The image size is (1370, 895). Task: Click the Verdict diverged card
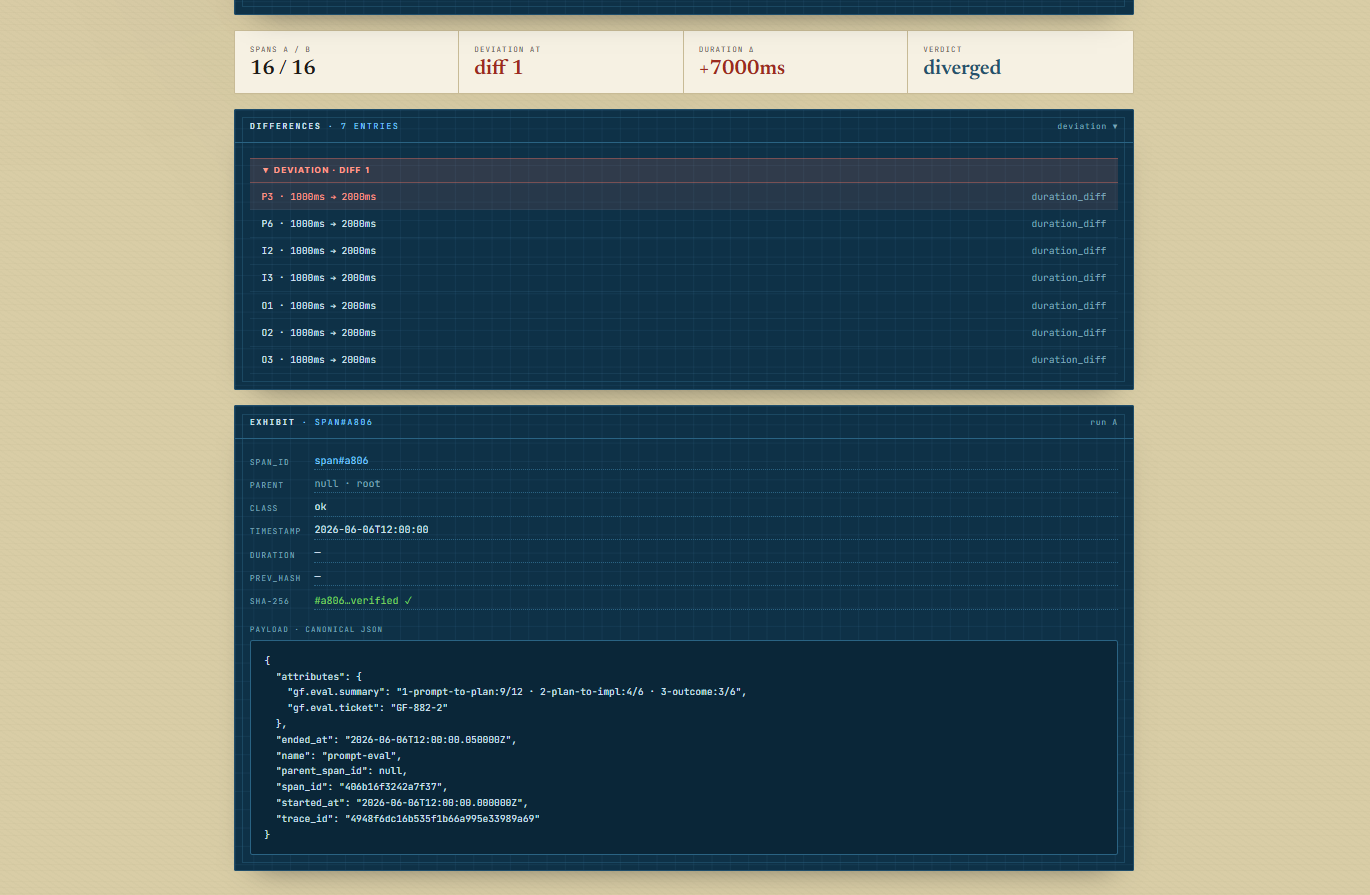click(x=1020, y=62)
